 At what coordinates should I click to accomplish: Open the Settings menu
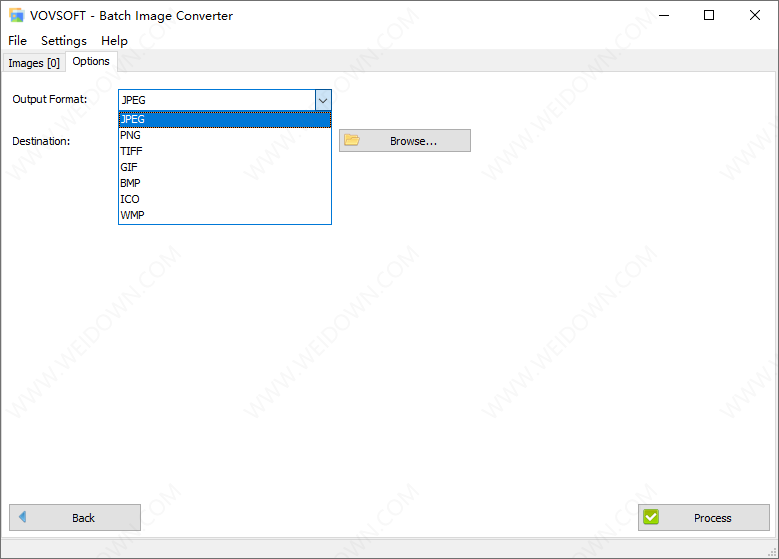pos(64,41)
